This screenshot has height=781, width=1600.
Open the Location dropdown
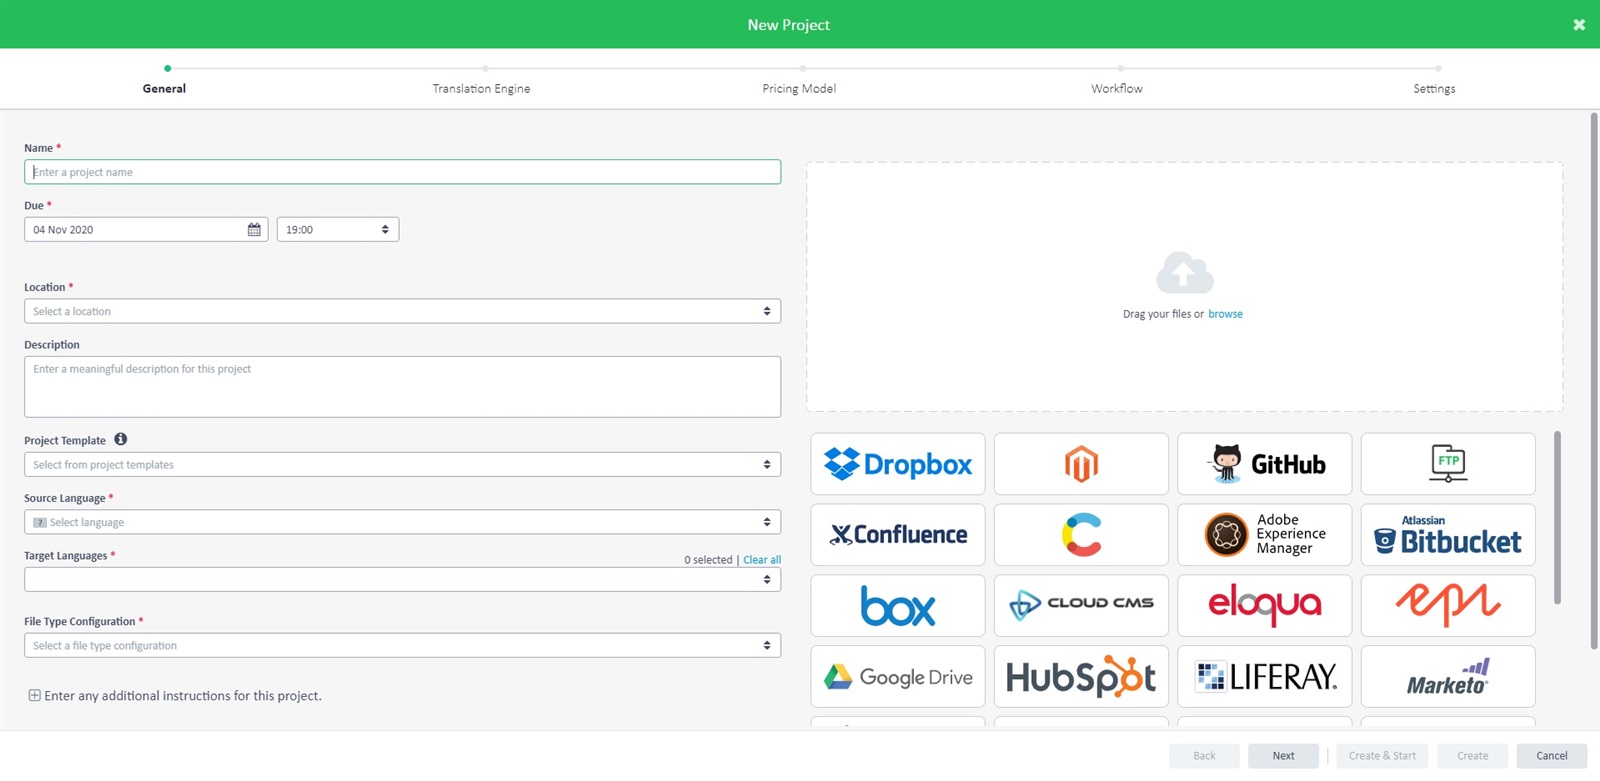tap(402, 311)
